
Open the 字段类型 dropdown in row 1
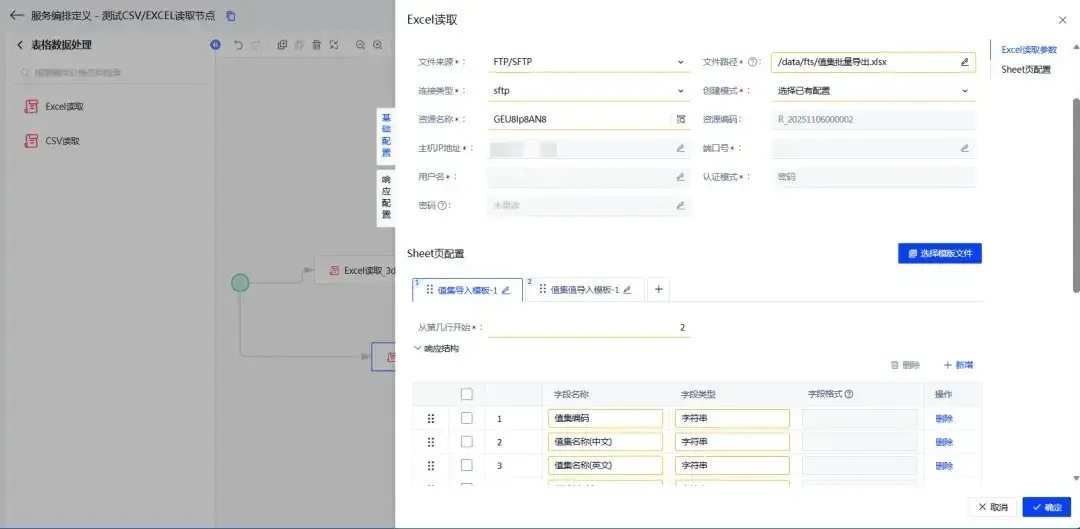(732, 418)
